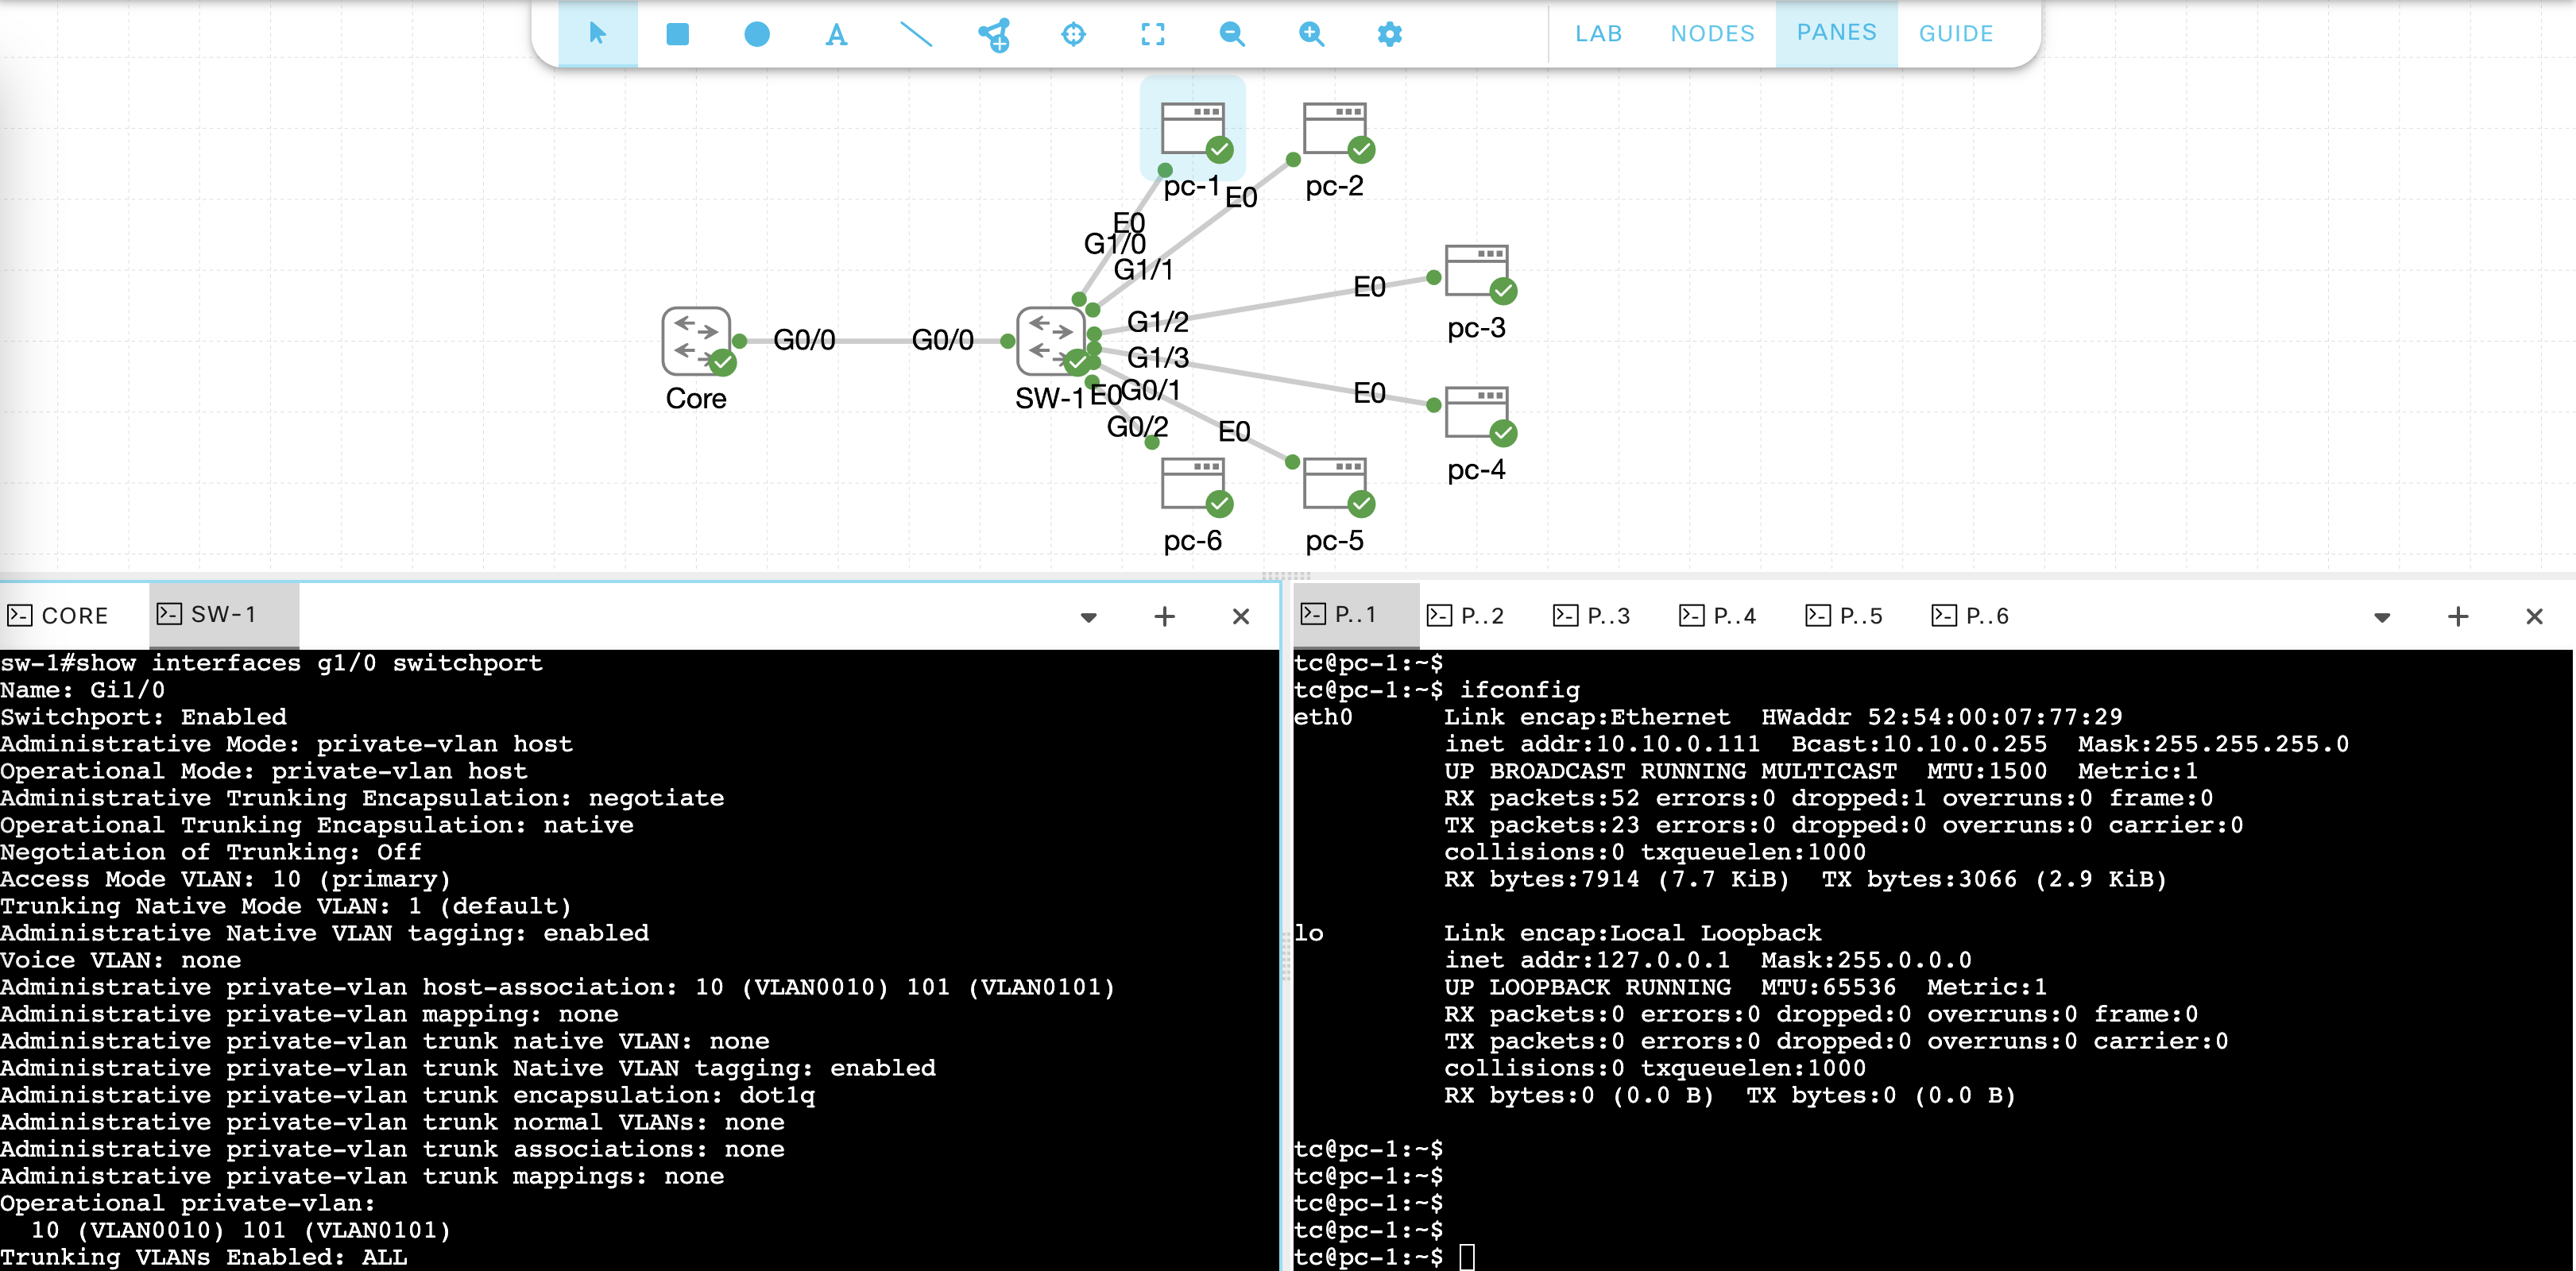Activate the pointer selection tool
This screenshot has height=1271, width=2576.
tap(598, 34)
